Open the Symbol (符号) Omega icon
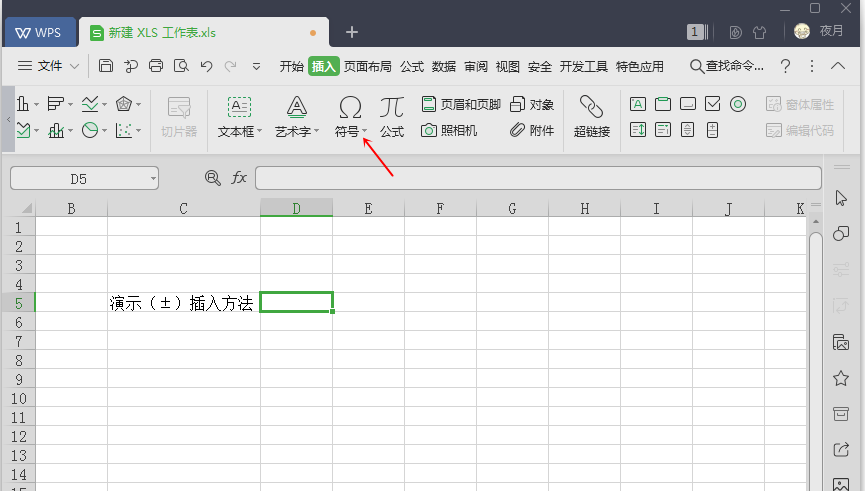The image size is (865, 491). 350,108
